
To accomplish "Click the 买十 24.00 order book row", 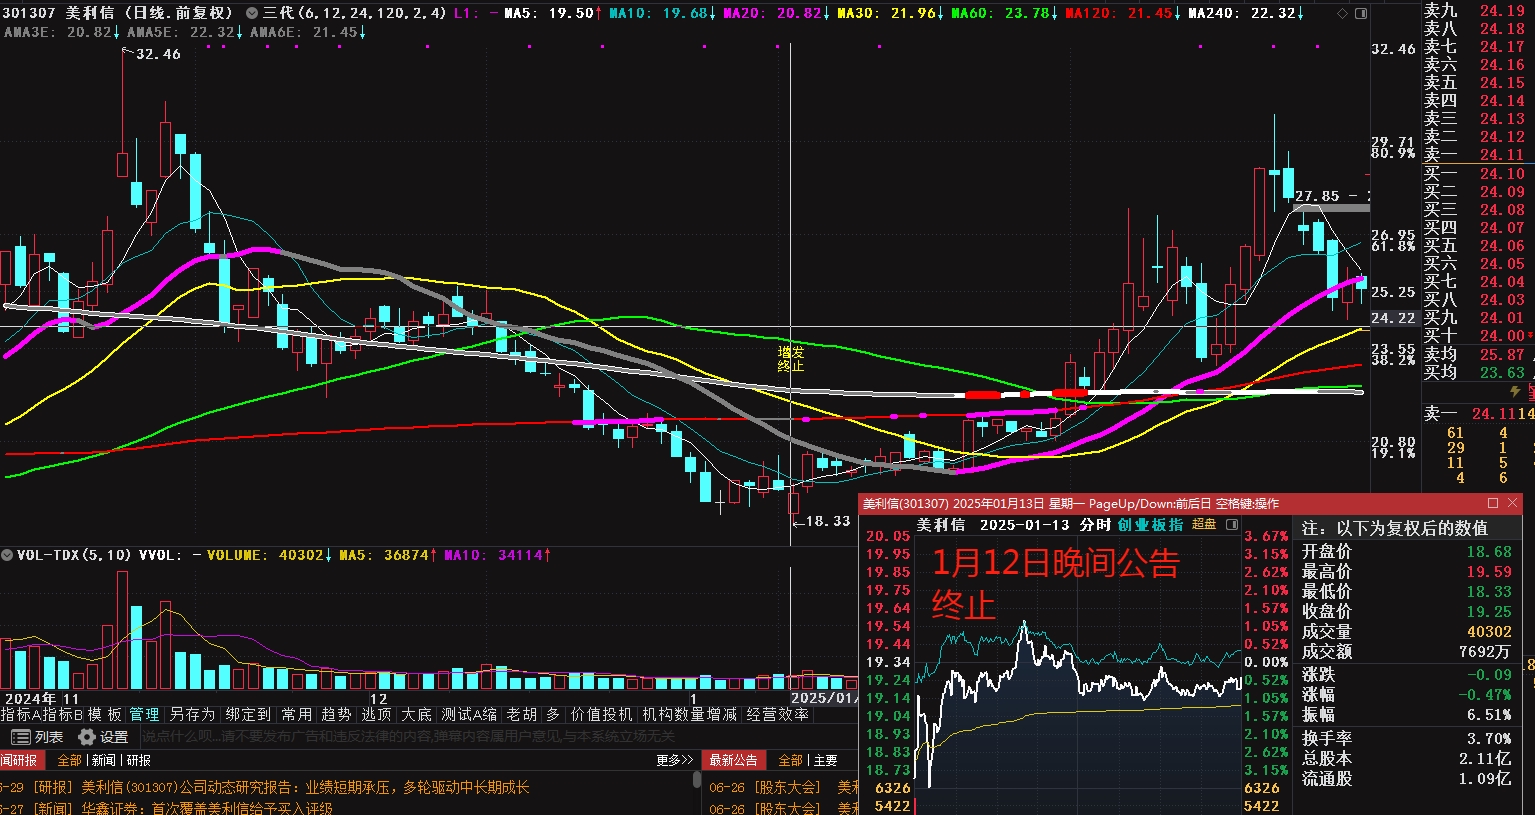I will 1476,335.
